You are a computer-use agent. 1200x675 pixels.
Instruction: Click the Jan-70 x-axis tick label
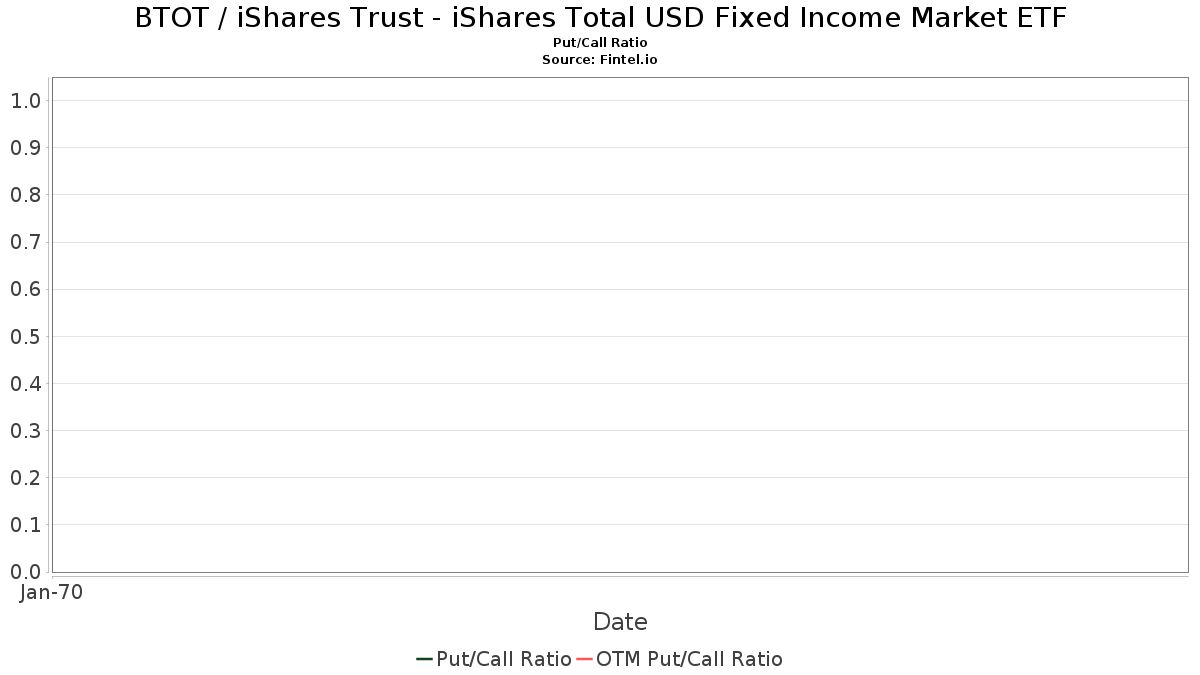point(52,592)
